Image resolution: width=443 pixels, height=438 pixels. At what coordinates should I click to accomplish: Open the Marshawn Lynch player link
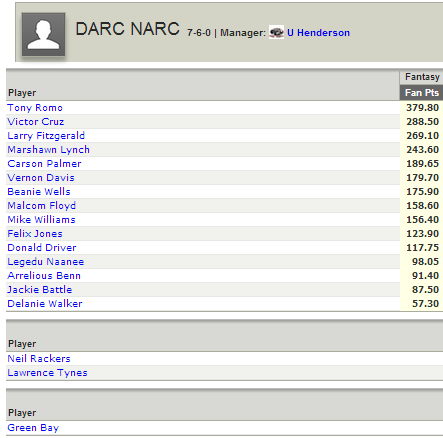[x=49, y=150]
